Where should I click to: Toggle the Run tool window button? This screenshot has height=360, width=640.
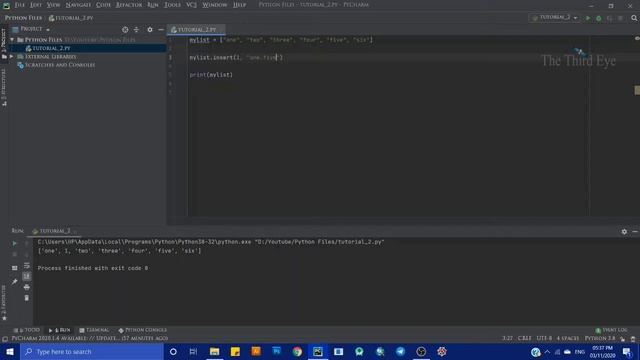(60, 330)
